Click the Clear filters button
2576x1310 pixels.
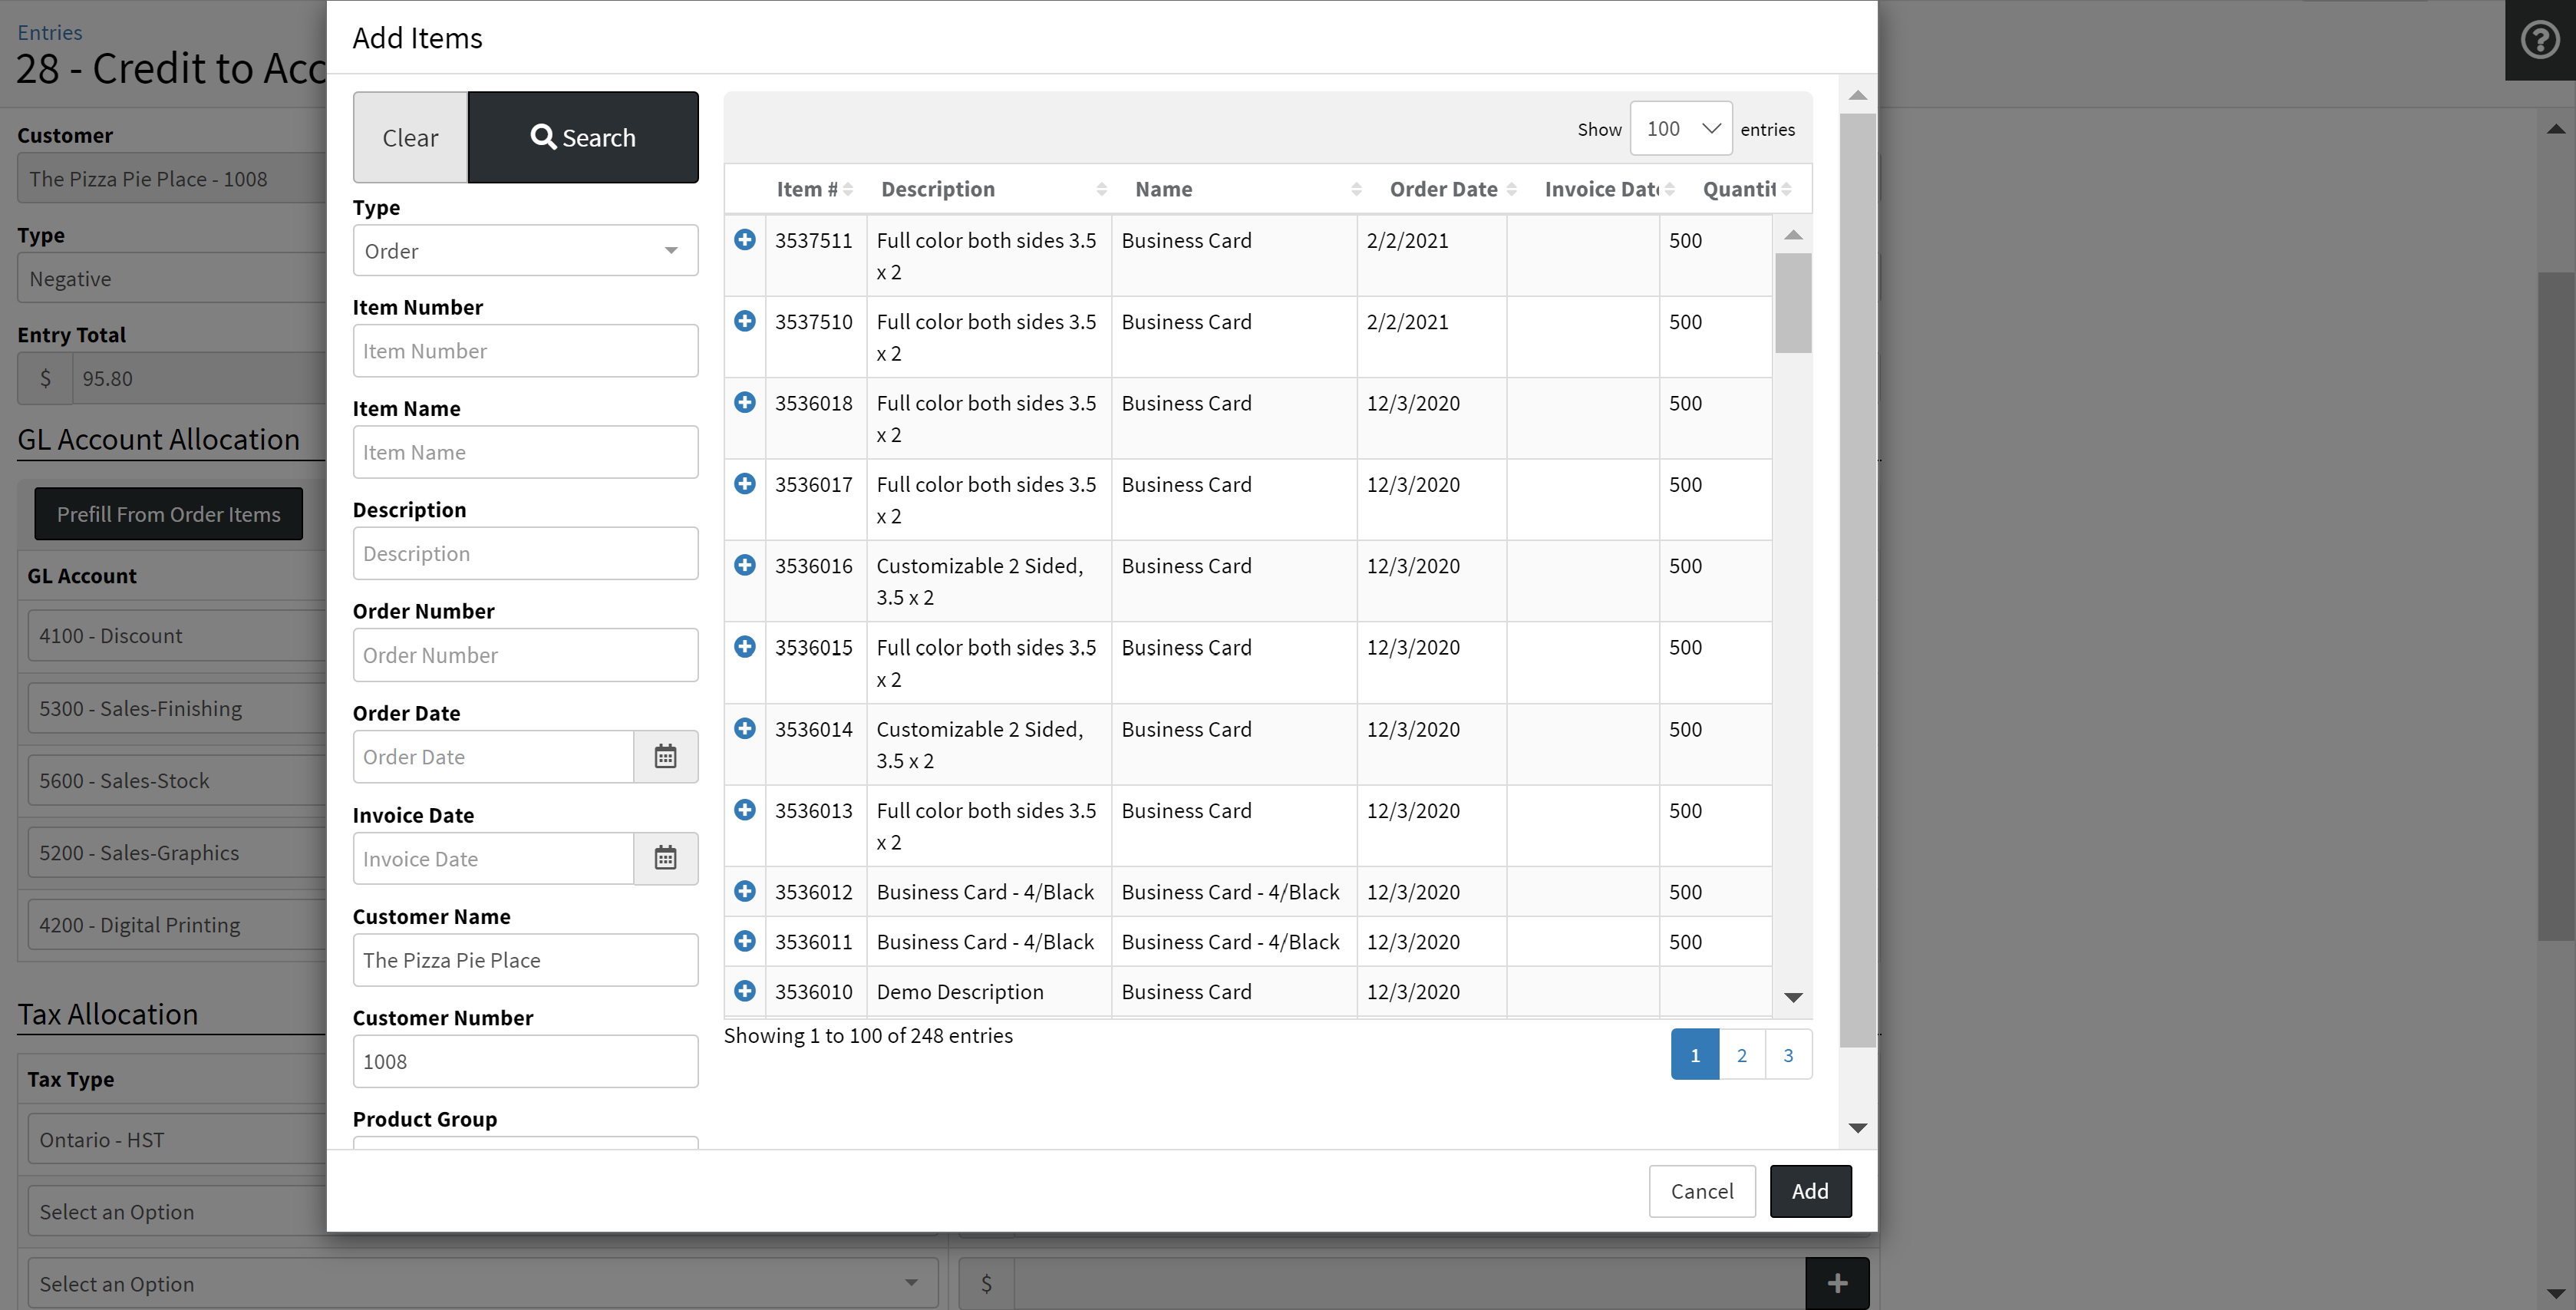(410, 138)
